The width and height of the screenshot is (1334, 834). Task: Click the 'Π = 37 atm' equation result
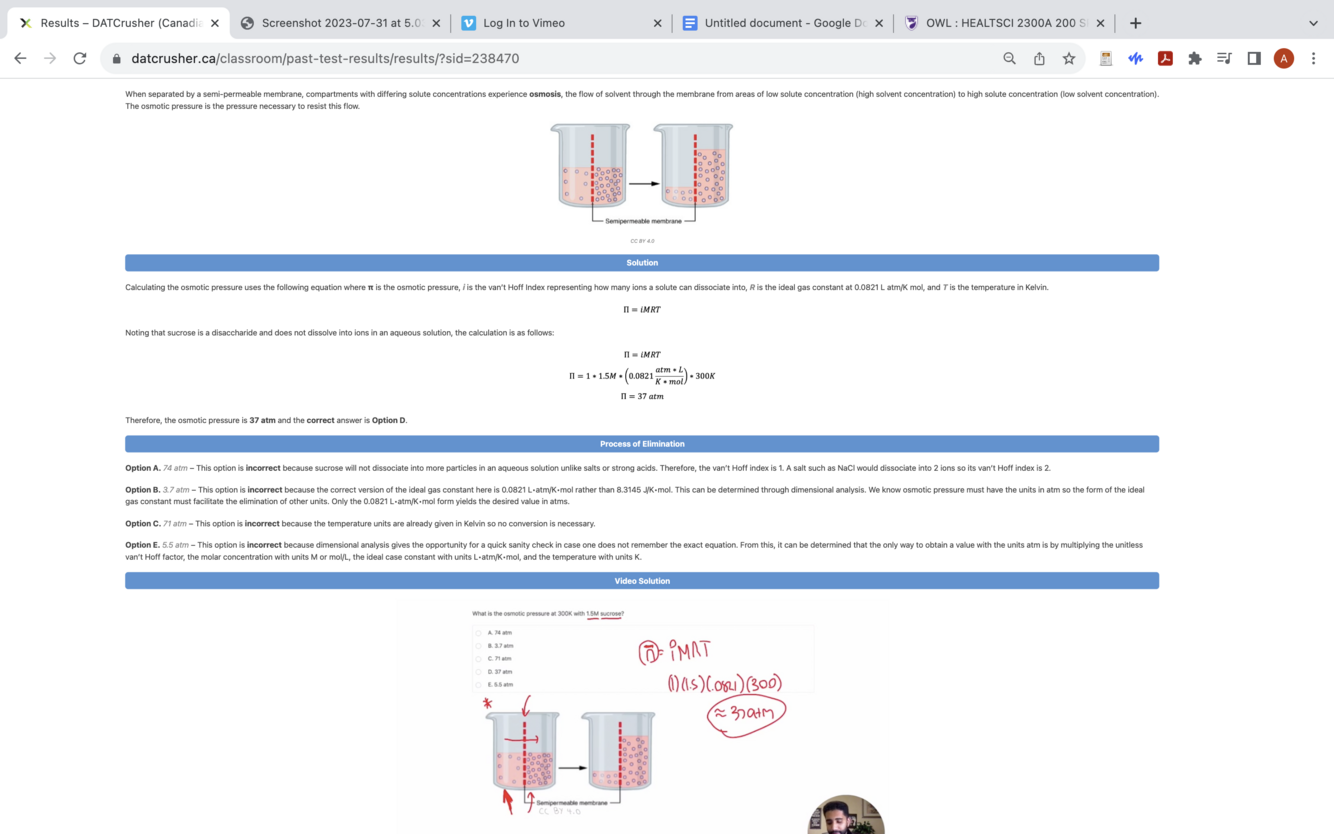point(642,397)
